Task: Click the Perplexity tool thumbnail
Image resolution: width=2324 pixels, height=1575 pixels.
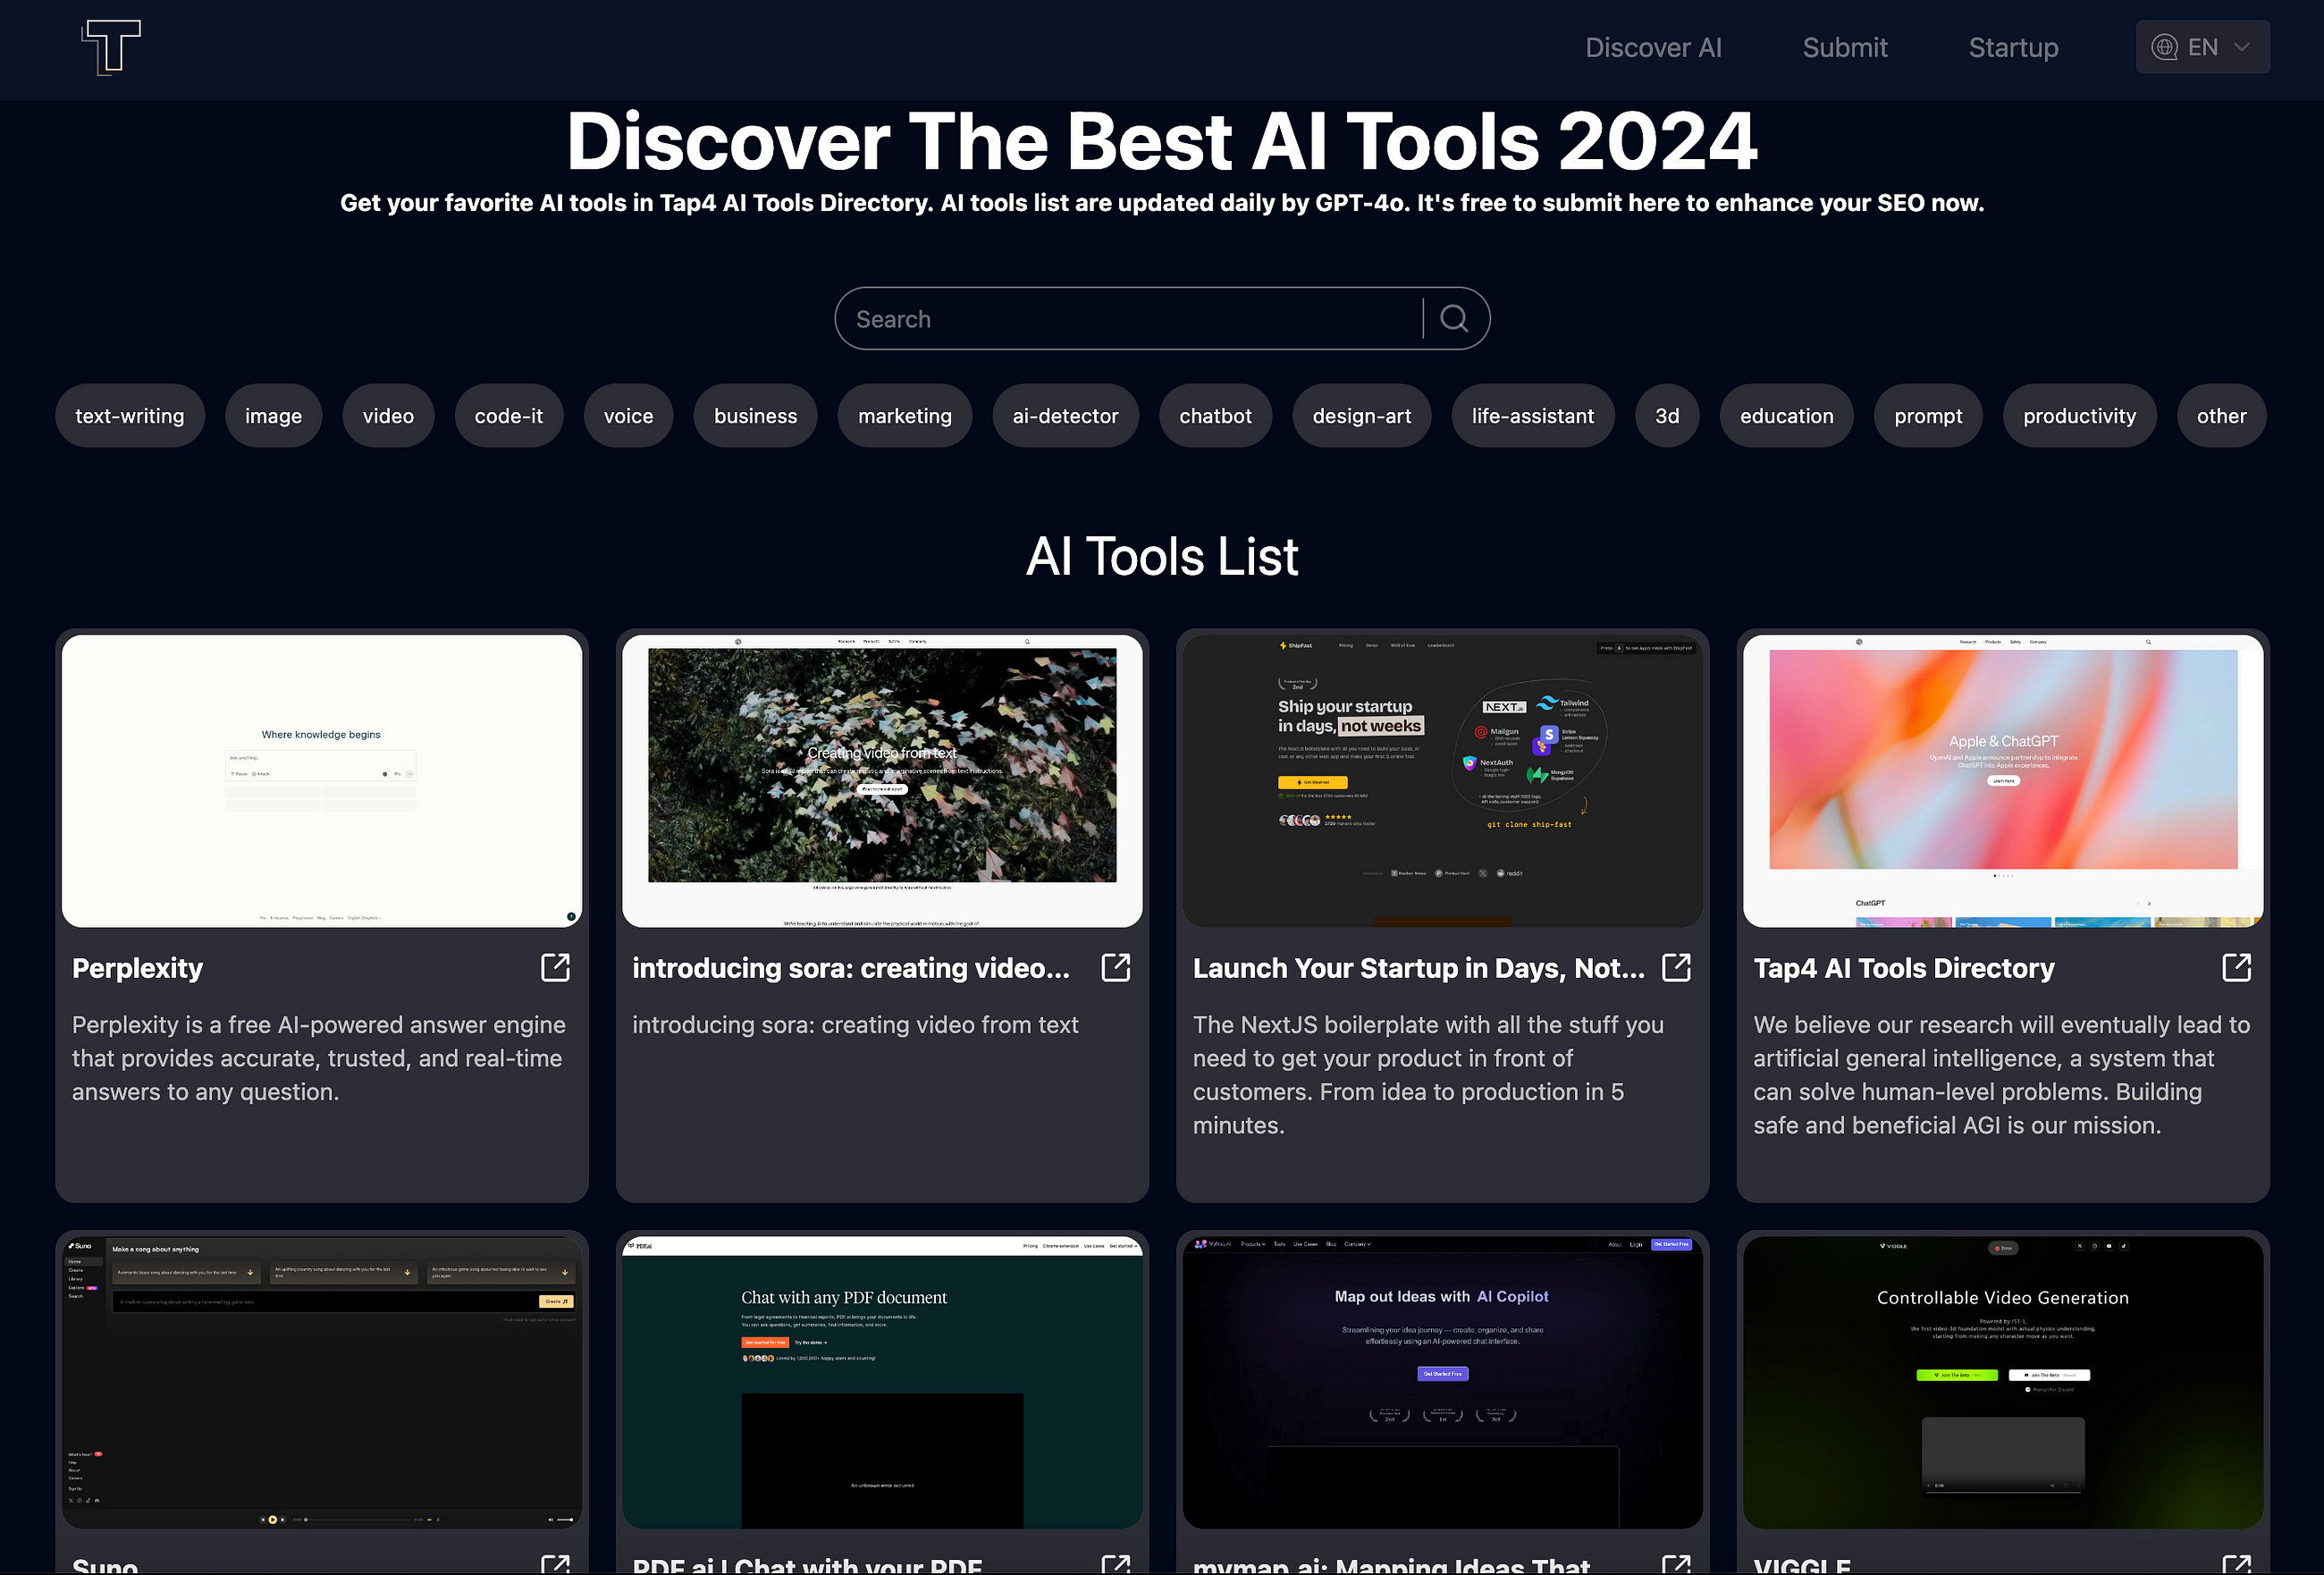Action: pyautogui.click(x=322, y=780)
